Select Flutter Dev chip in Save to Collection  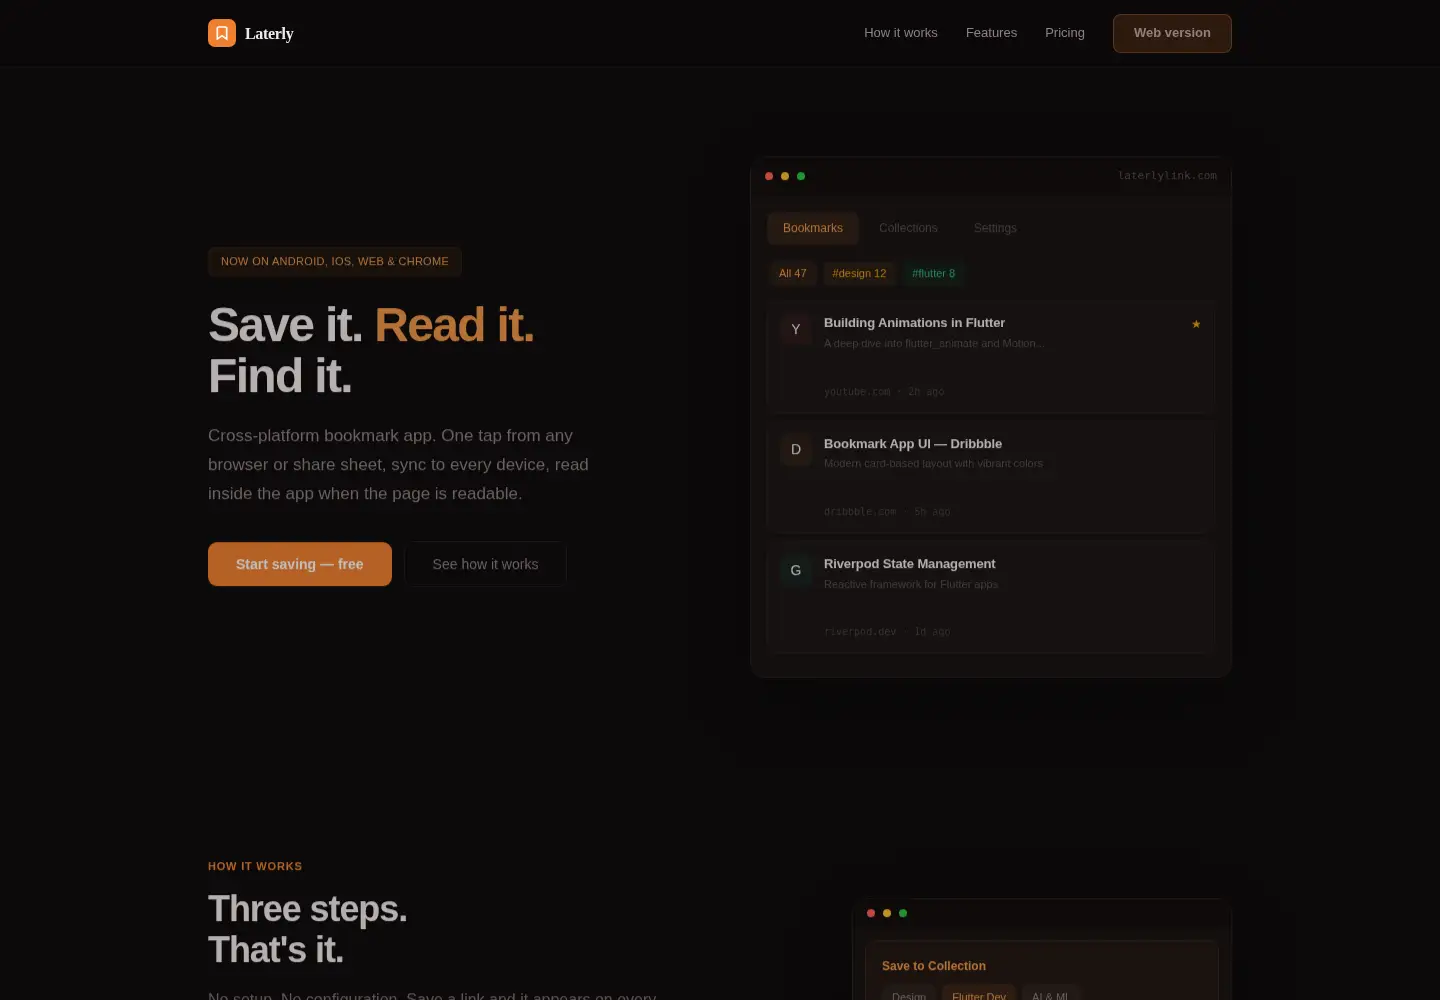click(979, 995)
